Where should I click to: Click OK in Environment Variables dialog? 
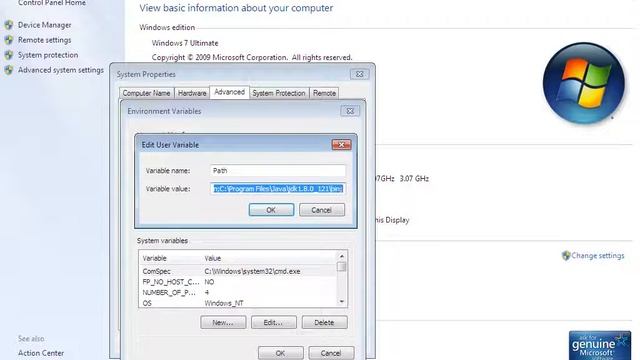[x=280, y=353]
